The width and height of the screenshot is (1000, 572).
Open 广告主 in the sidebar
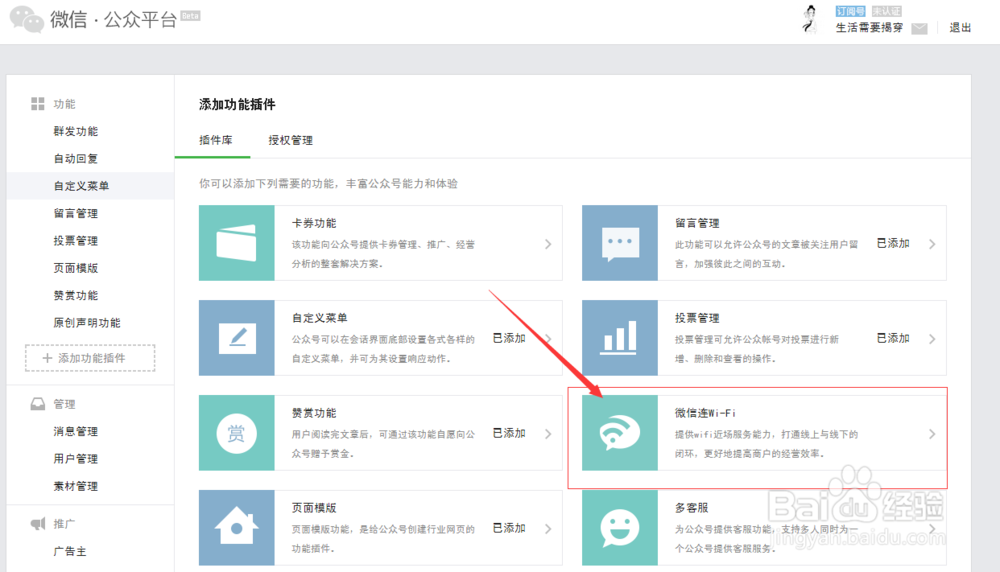(x=70, y=552)
